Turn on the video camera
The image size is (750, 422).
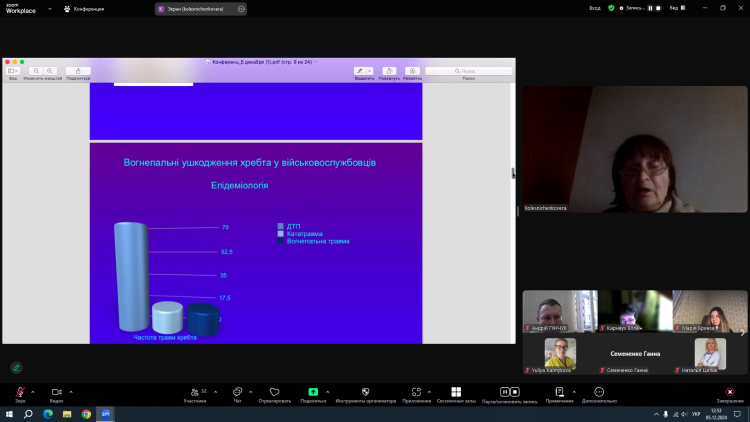(56, 392)
